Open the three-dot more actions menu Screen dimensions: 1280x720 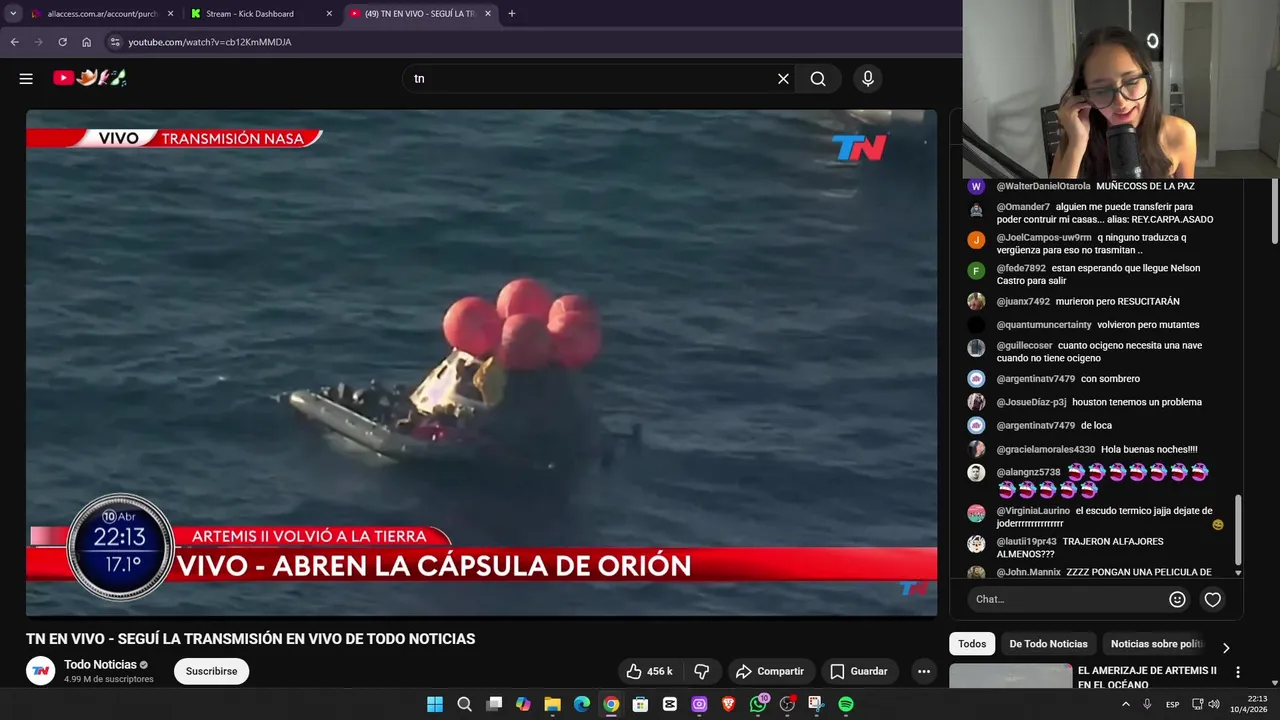pos(924,671)
